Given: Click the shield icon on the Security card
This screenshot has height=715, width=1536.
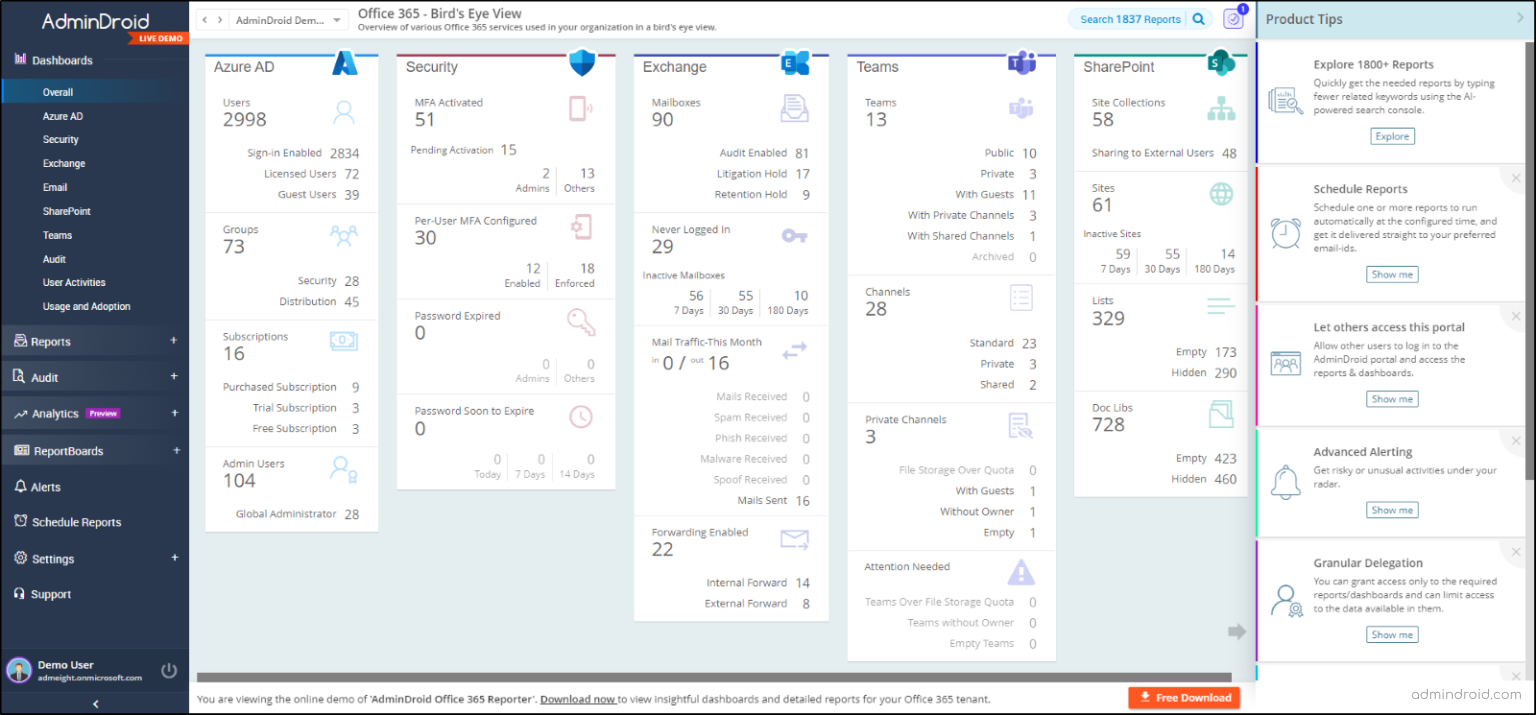Looking at the screenshot, I should click(x=580, y=62).
